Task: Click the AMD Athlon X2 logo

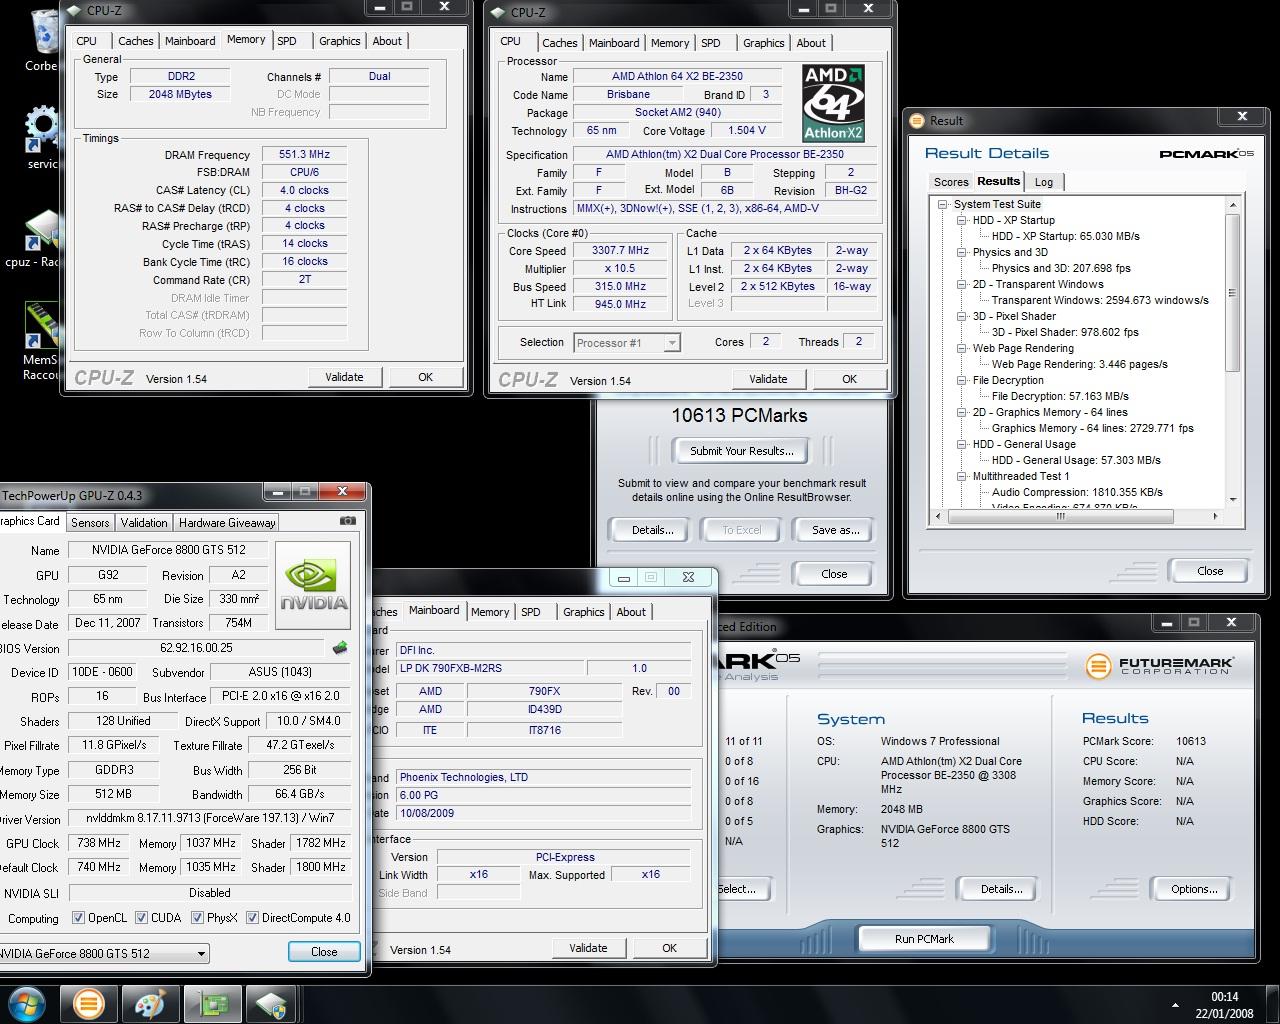Action: click(x=834, y=103)
